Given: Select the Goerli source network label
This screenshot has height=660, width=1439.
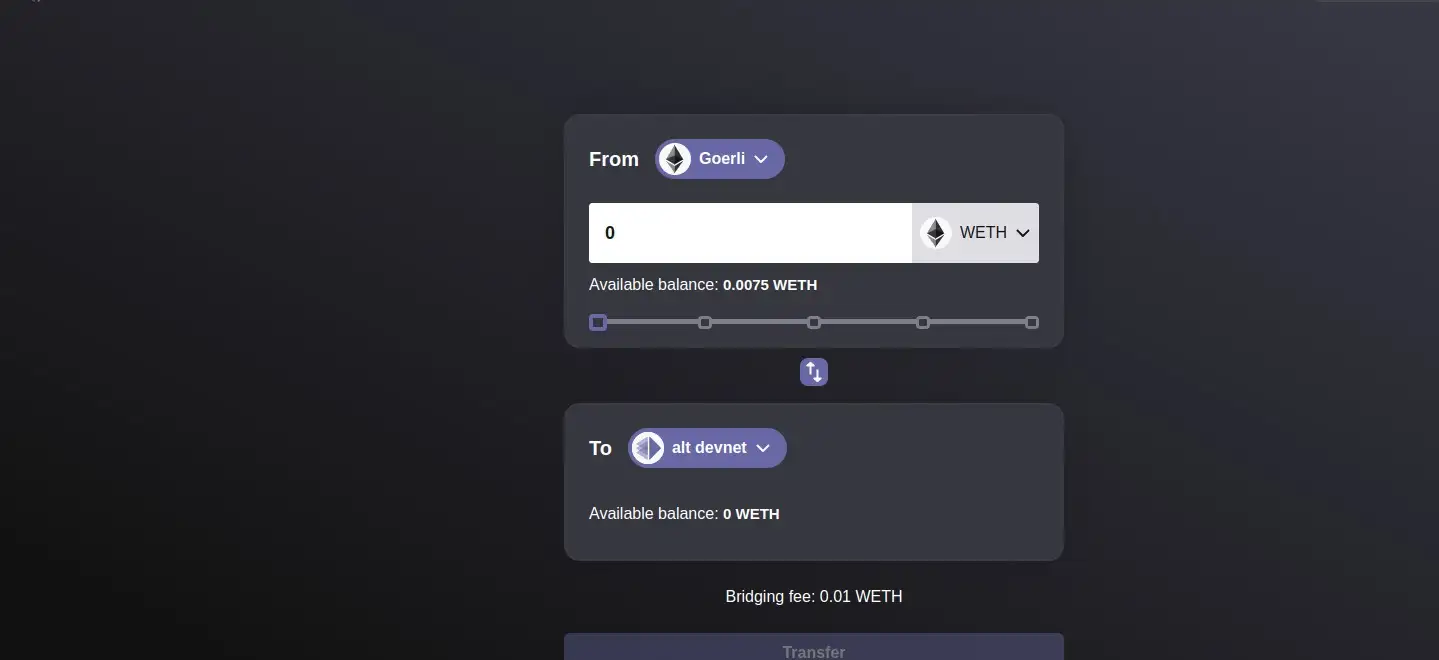Looking at the screenshot, I should [721, 159].
